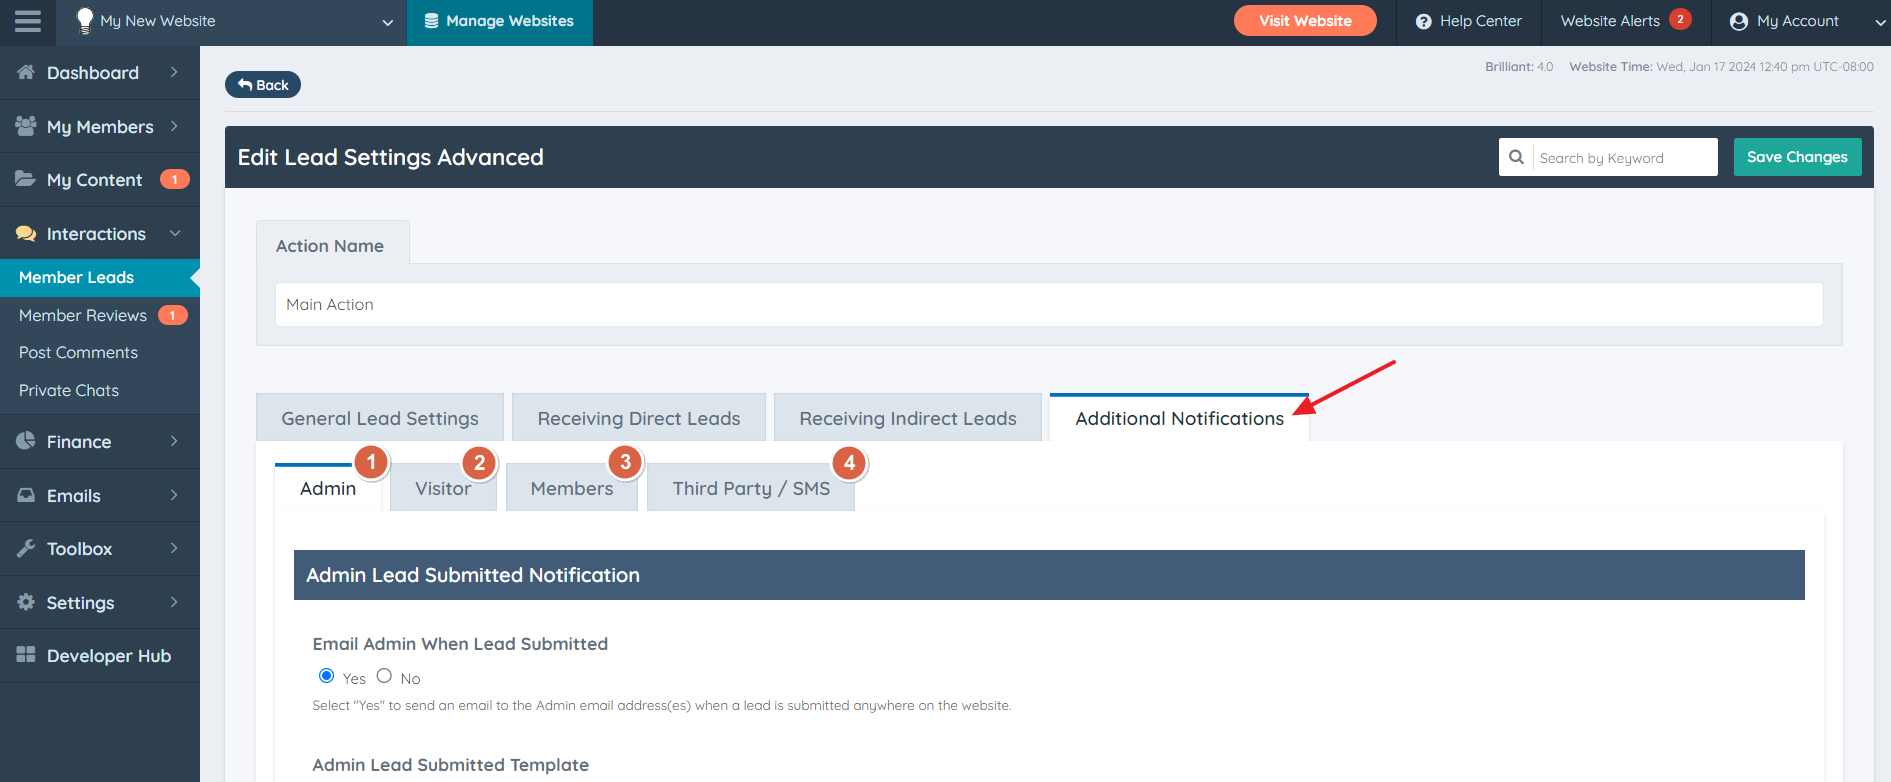Viewport: 1891px width, 782px height.
Task: Open the hamburger menu icon
Action: (28, 21)
